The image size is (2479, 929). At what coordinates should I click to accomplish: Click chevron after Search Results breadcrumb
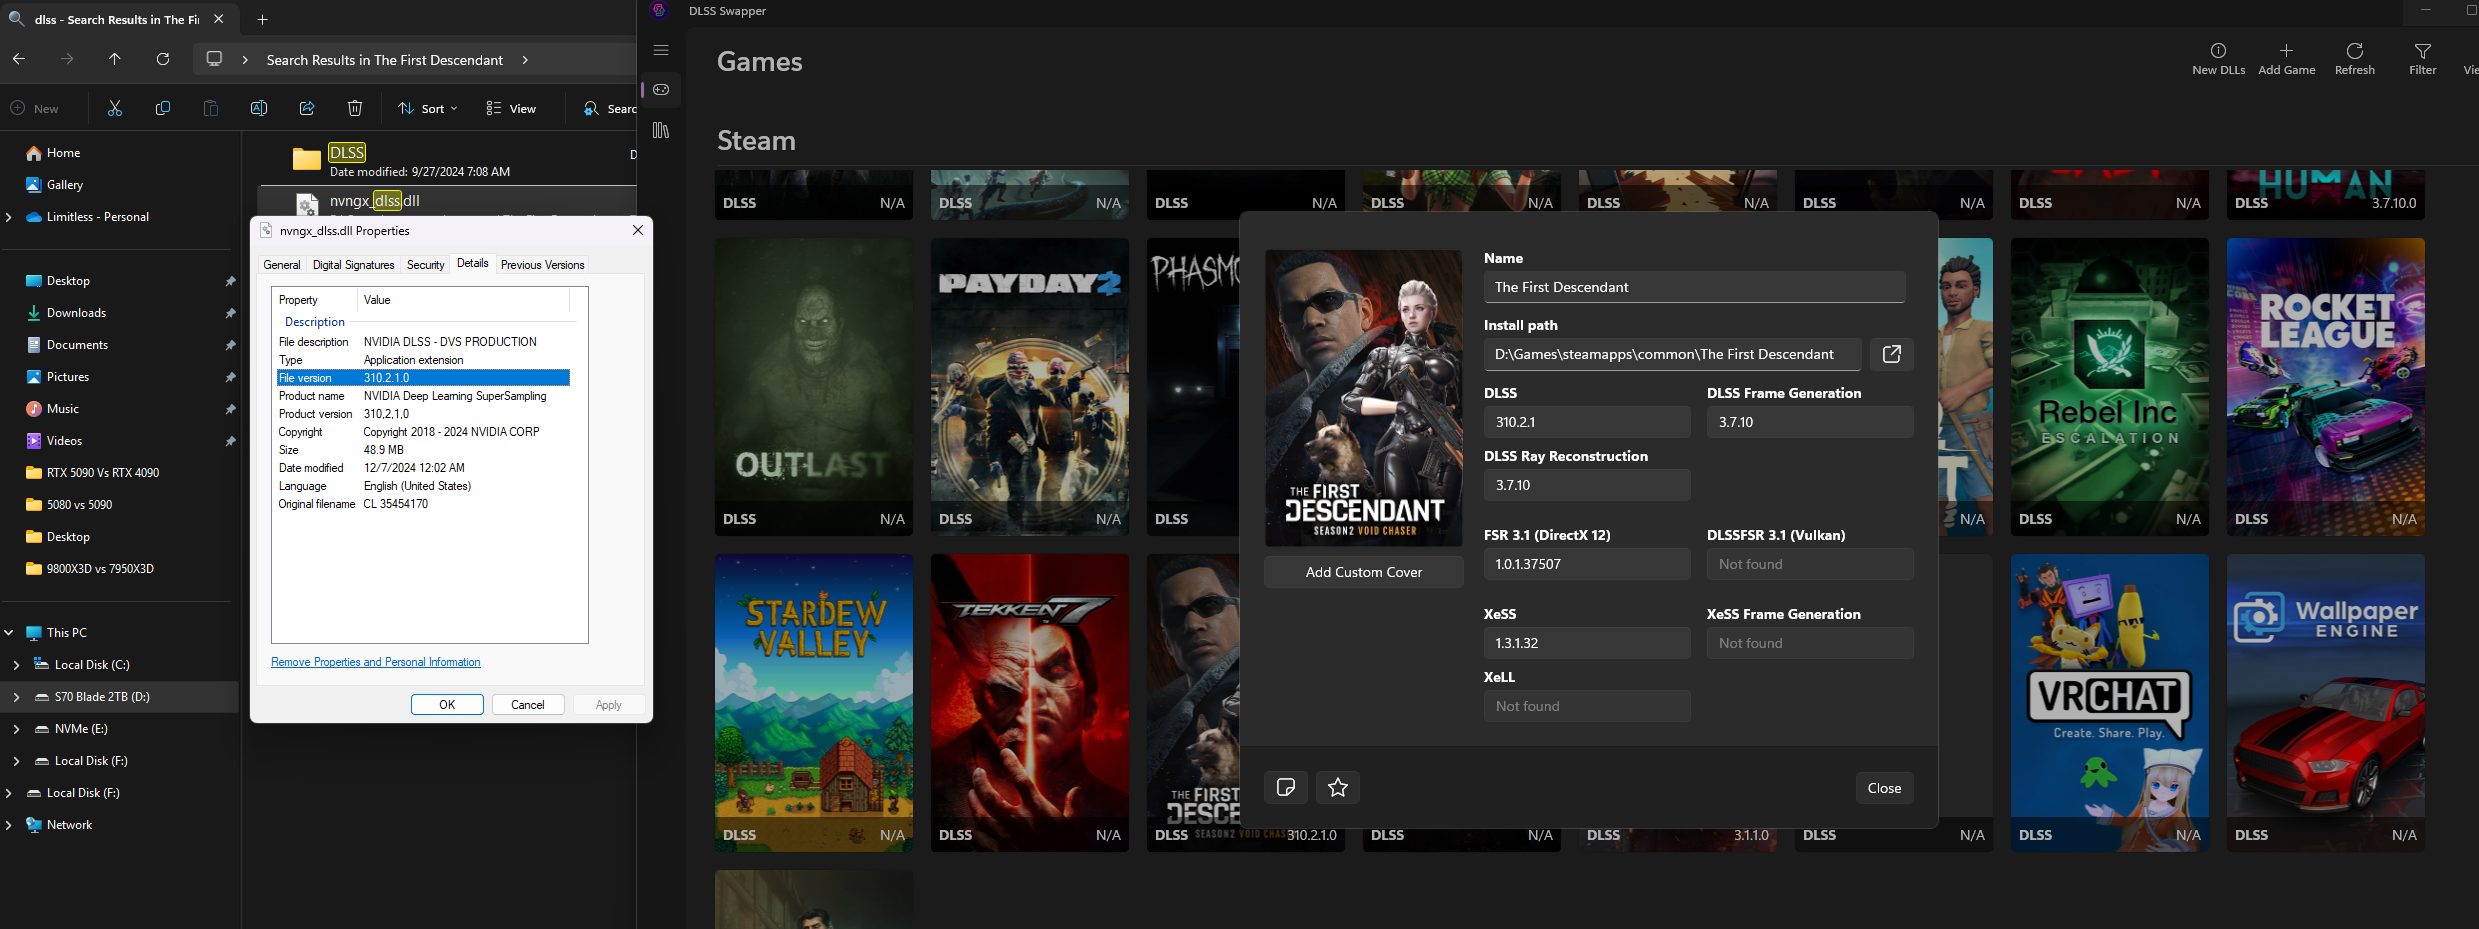click(525, 60)
